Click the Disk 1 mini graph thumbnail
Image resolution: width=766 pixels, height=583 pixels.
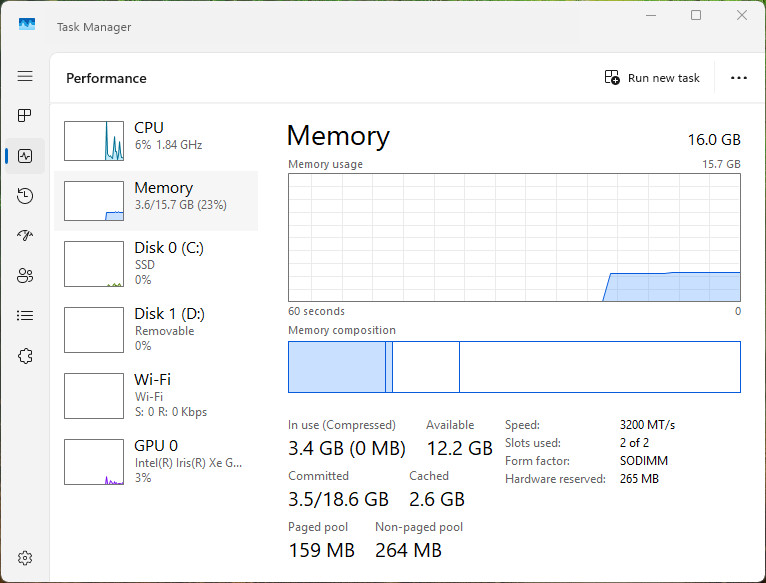[x=94, y=330]
